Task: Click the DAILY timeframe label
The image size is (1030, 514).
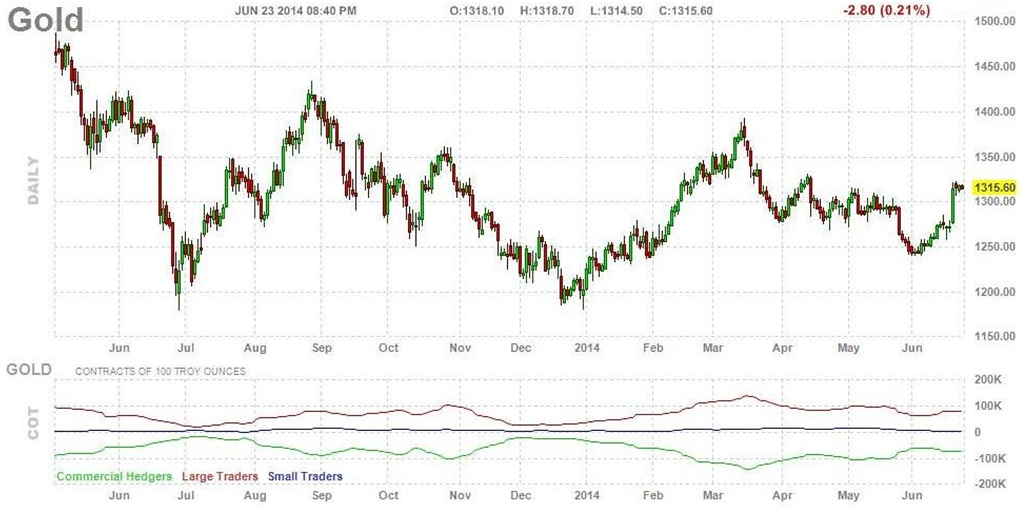Action: [x=33, y=181]
